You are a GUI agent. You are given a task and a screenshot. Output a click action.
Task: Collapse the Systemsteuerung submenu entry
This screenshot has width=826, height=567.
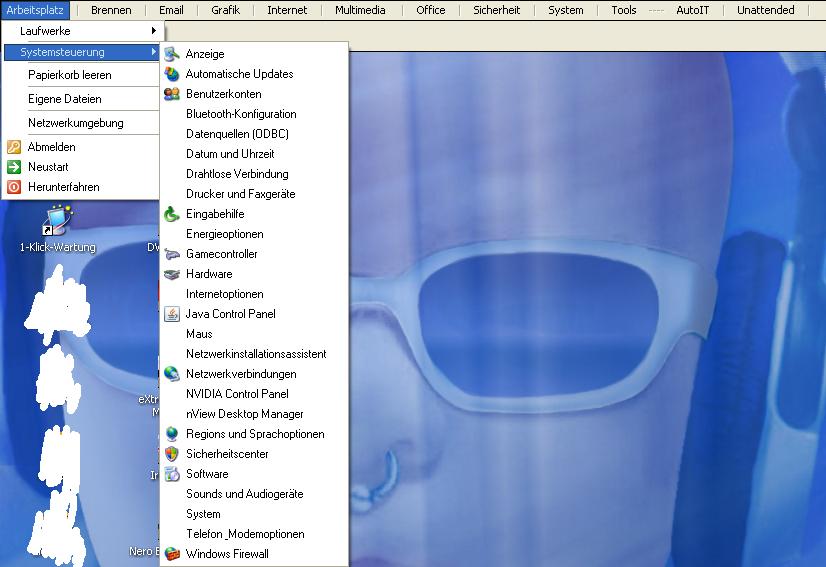(x=80, y=52)
